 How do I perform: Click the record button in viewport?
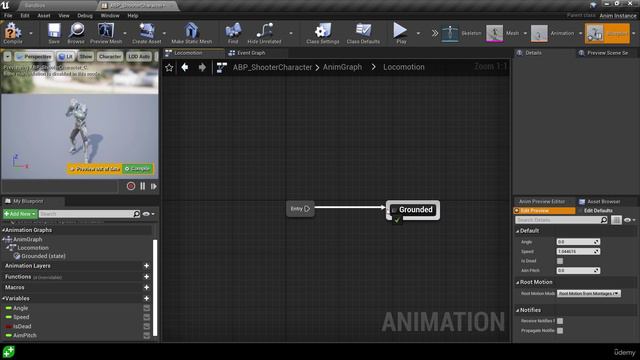pos(131,186)
